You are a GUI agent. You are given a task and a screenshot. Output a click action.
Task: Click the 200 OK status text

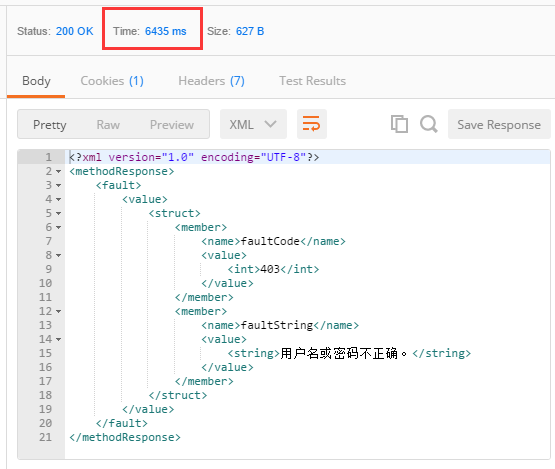[x=75, y=31]
